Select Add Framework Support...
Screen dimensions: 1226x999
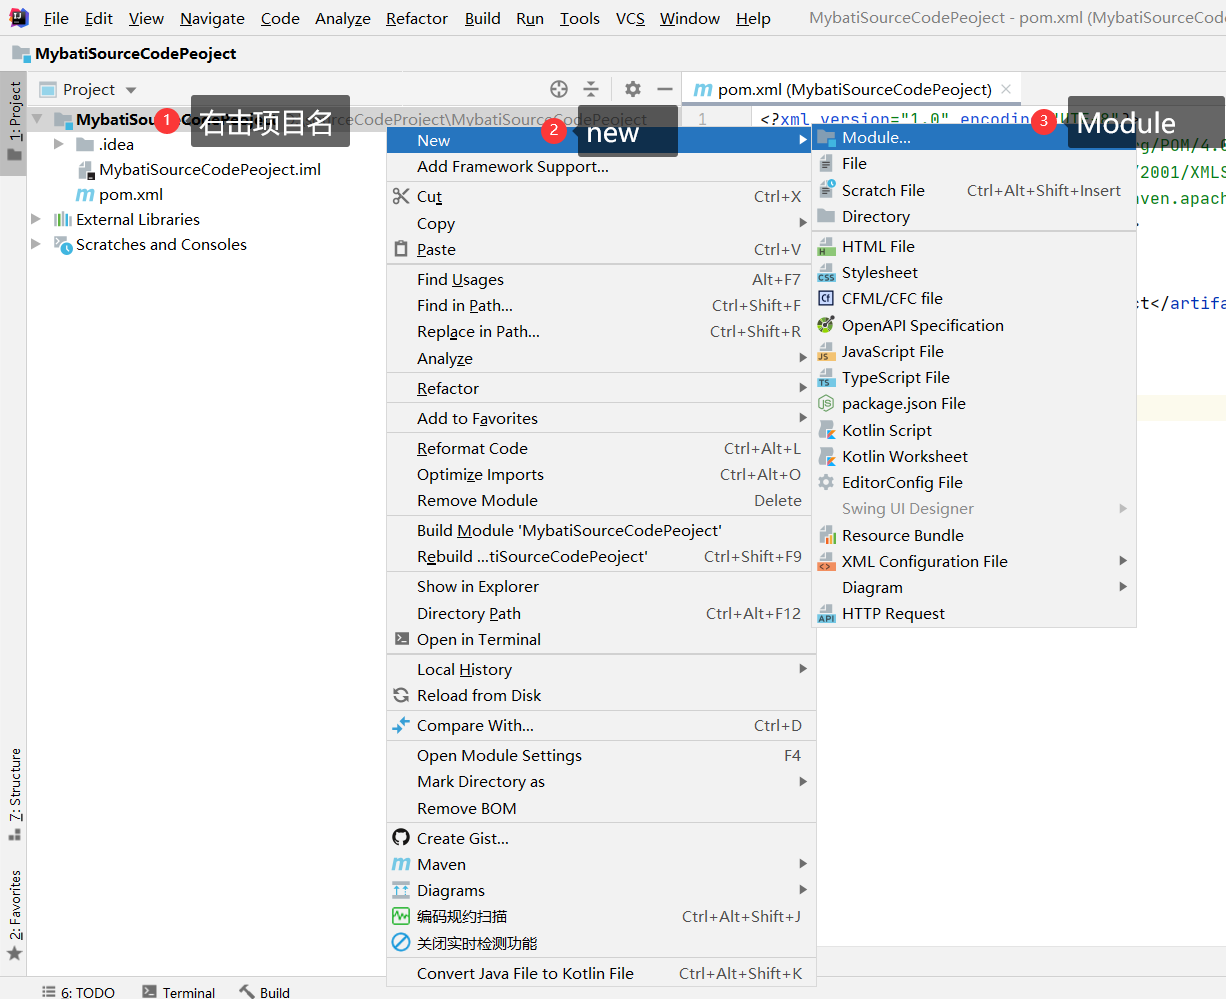(x=600, y=167)
